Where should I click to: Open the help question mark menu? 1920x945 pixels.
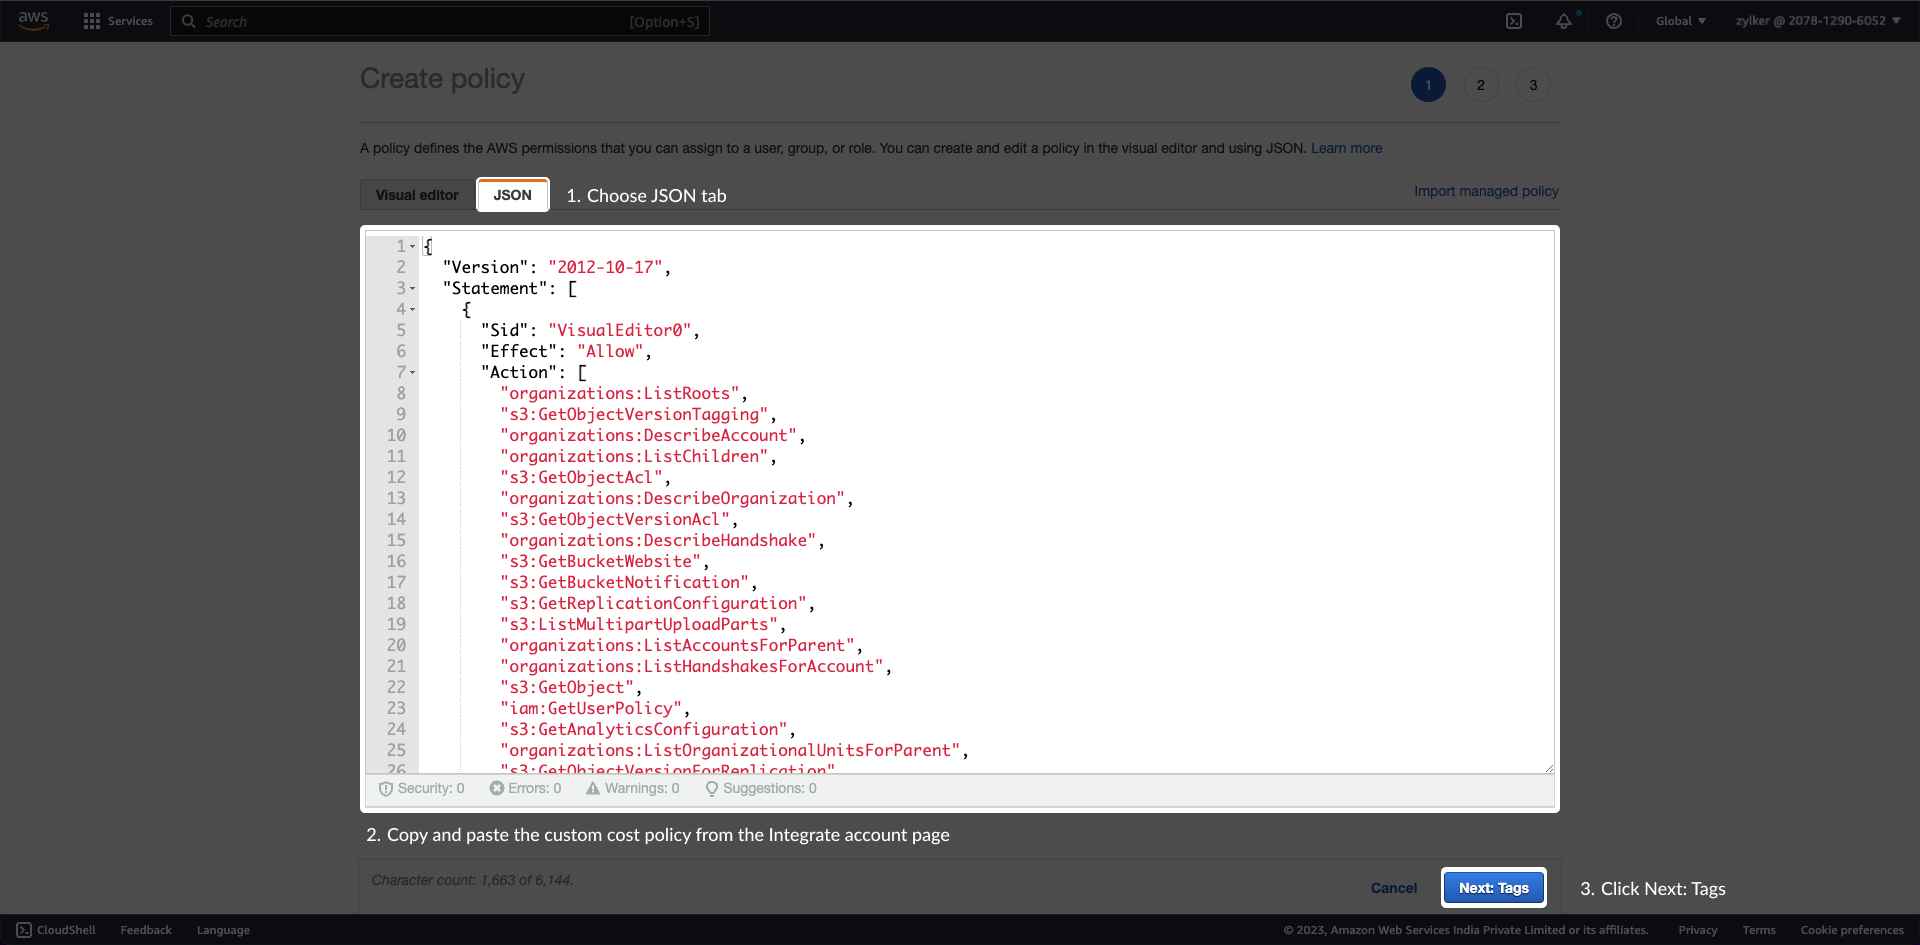1612,21
